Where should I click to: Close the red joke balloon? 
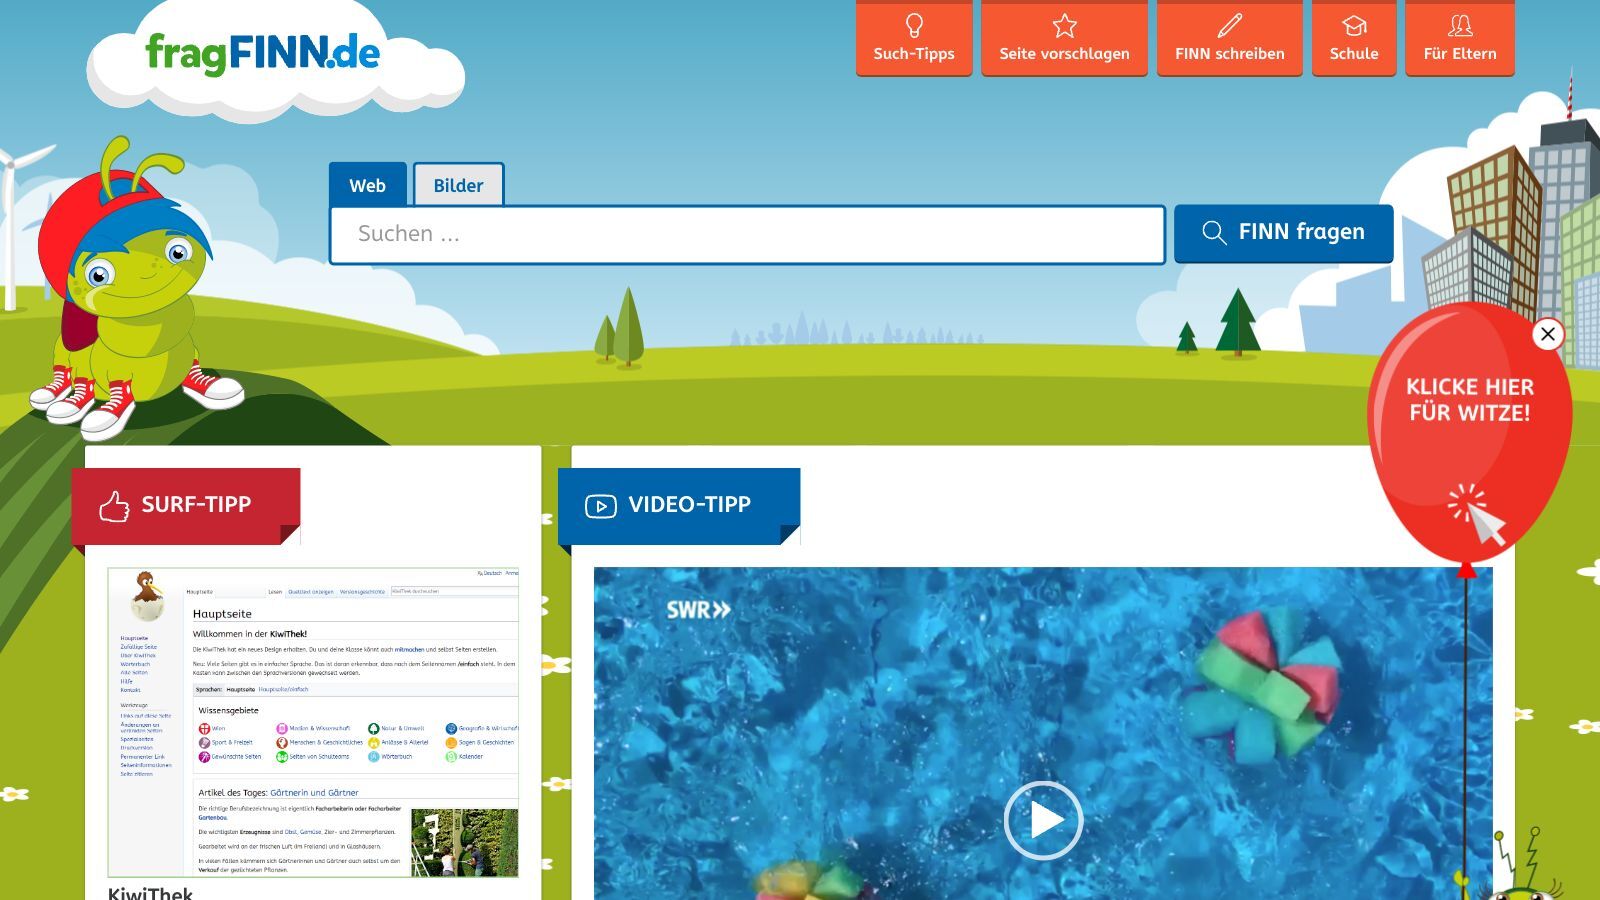(x=1547, y=334)
